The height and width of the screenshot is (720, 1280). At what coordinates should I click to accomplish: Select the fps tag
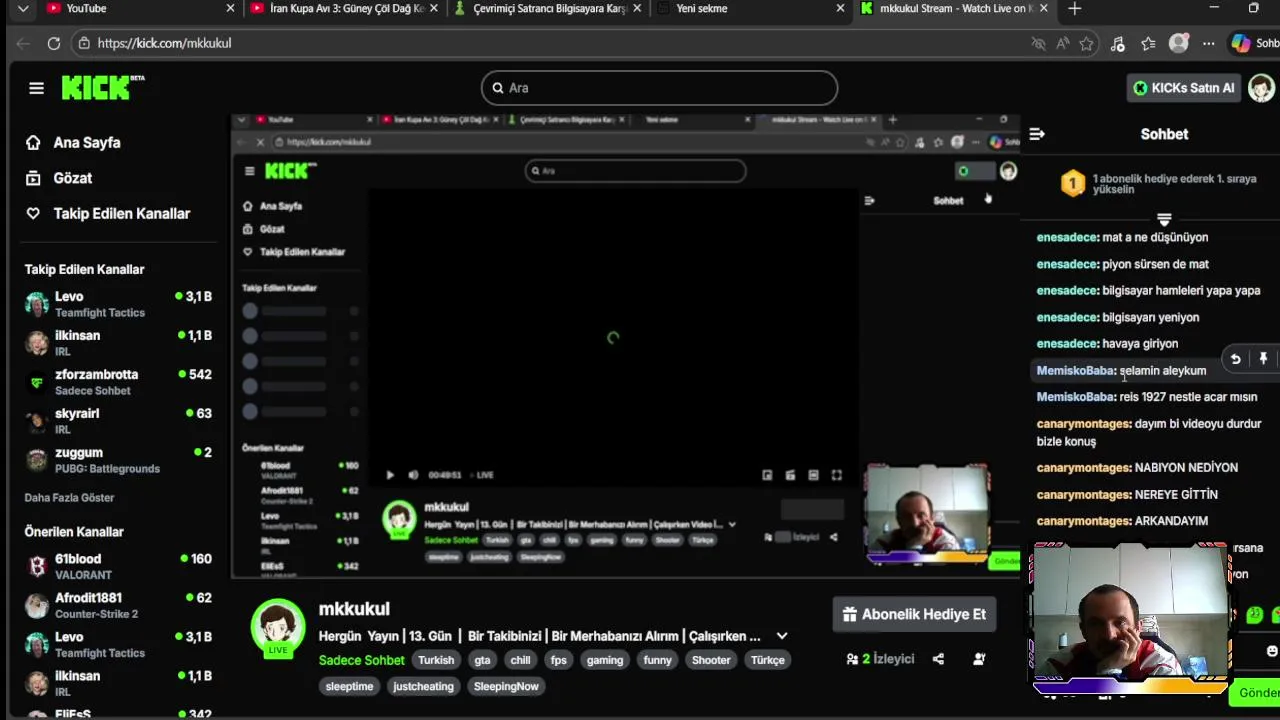pos(559,660)
